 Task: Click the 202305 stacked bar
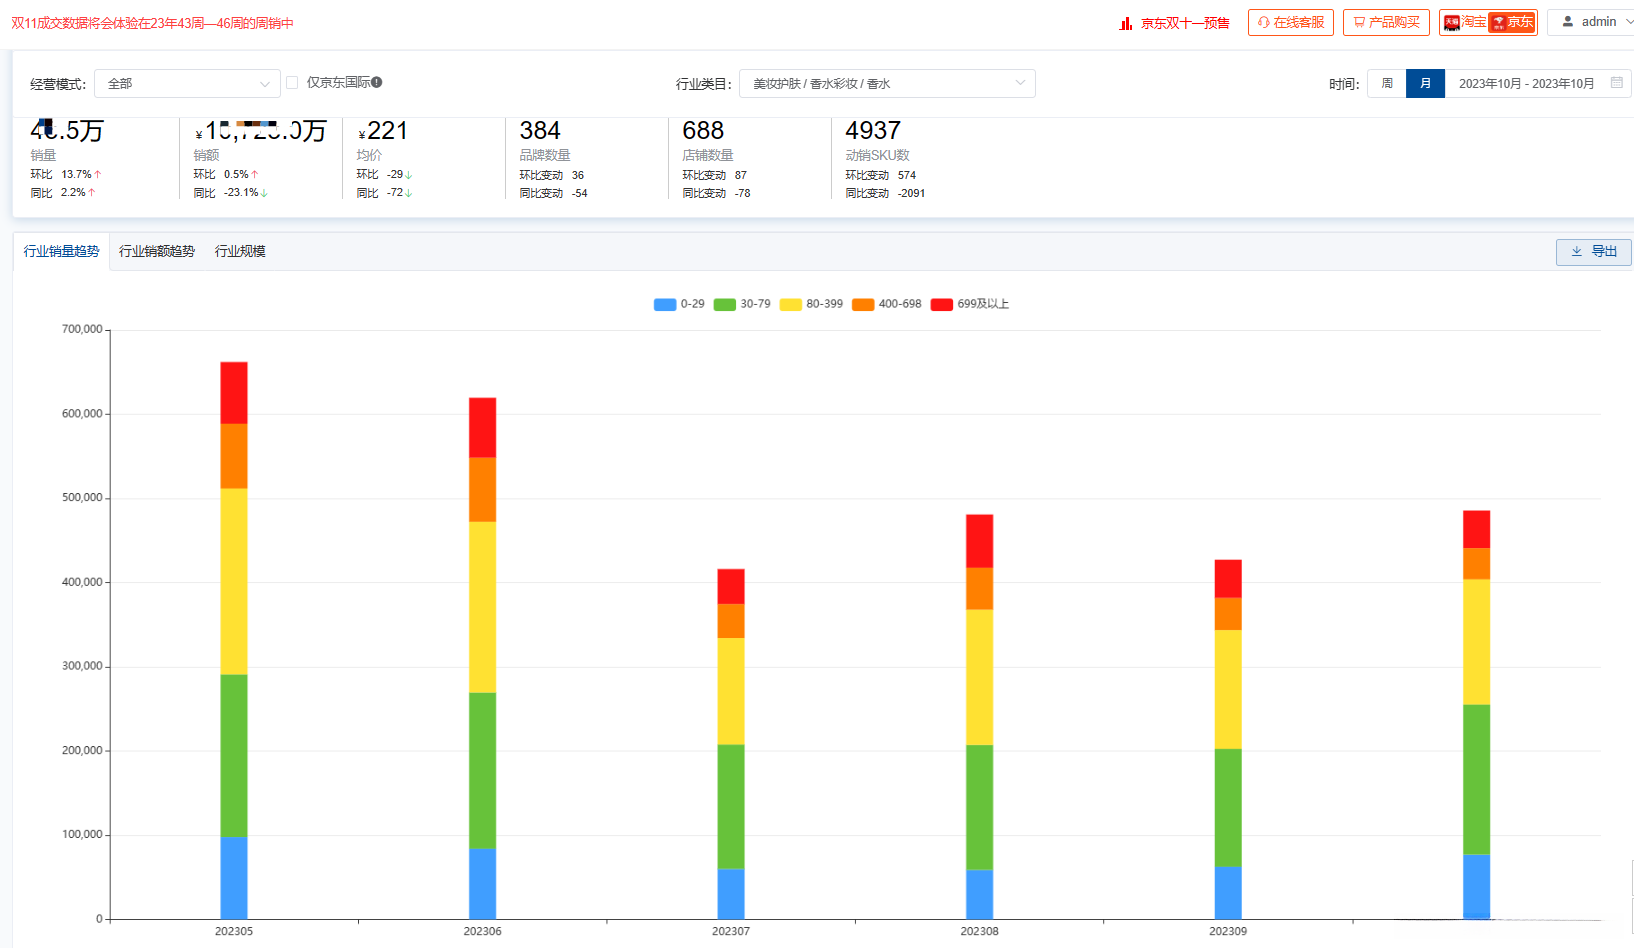pos(234,640)
